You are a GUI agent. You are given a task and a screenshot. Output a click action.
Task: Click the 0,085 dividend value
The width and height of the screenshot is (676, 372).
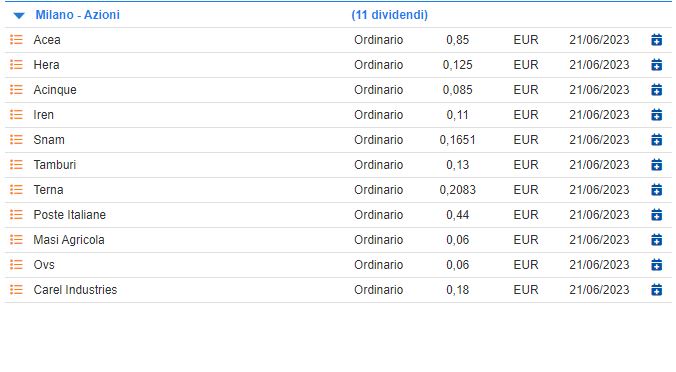[457, 90]
